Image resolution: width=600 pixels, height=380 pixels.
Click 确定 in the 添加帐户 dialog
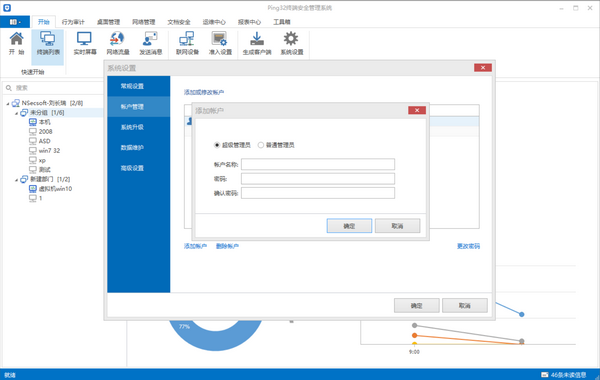click(x=349, y=226)
